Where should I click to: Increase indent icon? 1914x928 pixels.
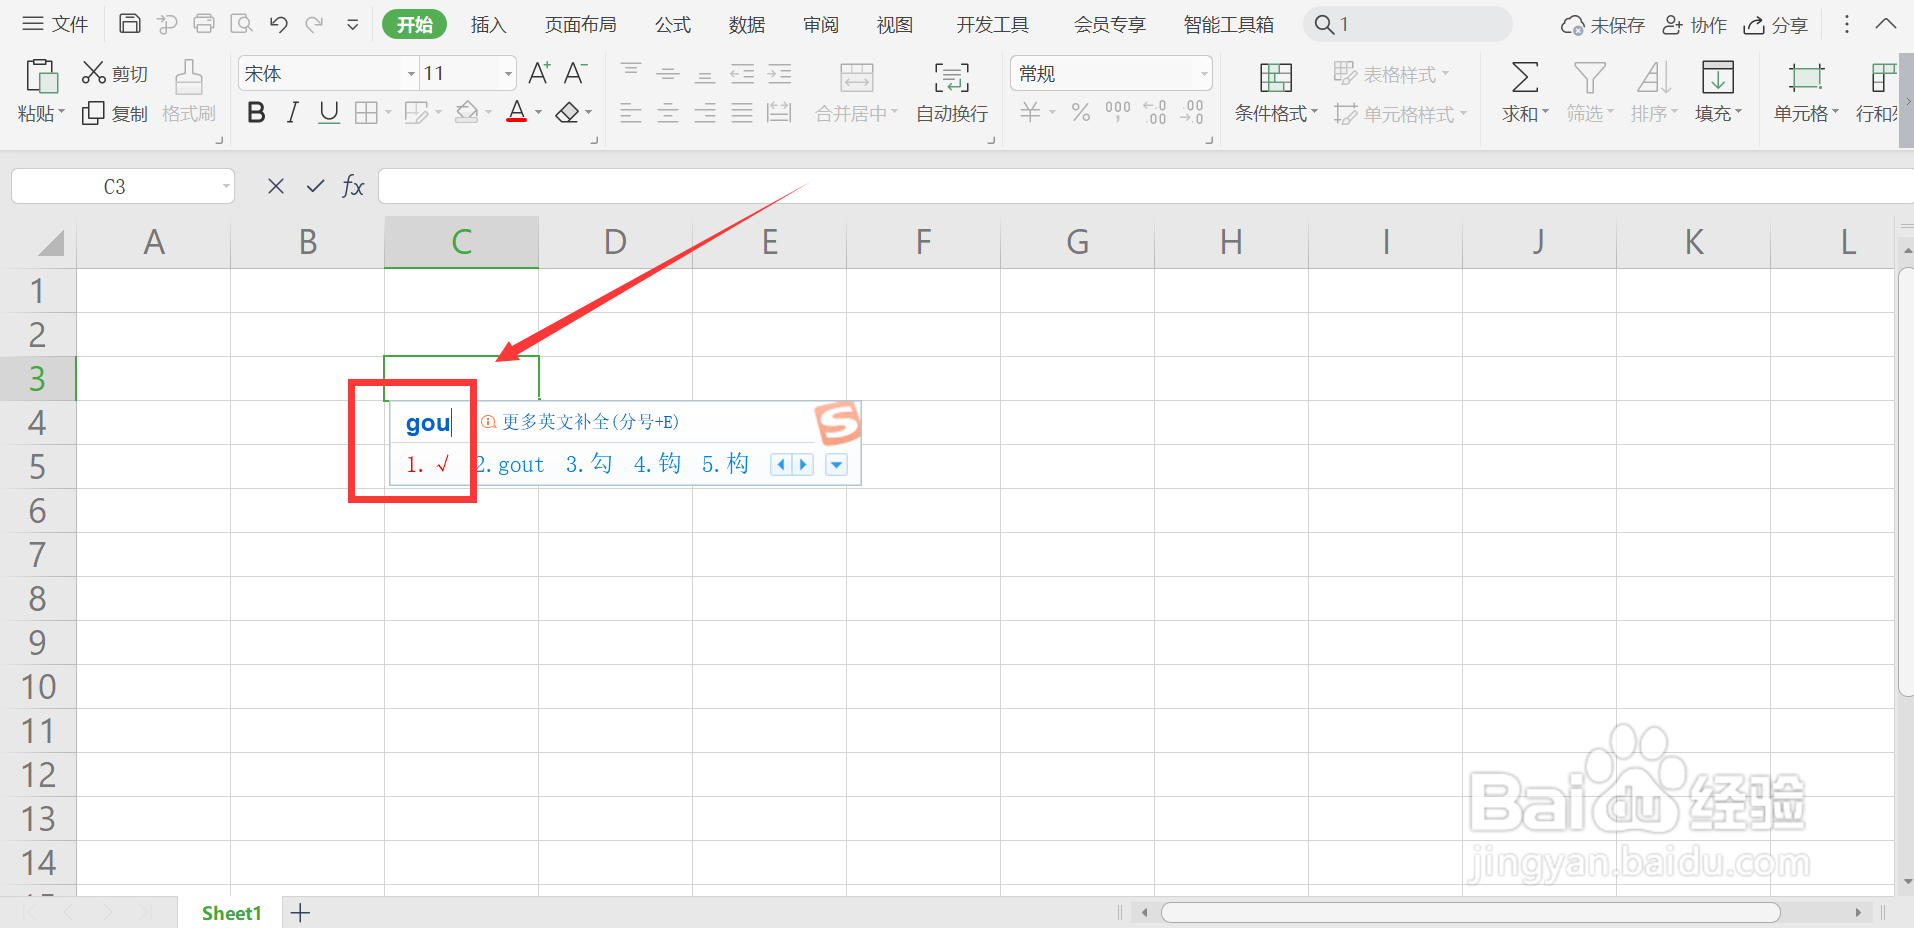pyautogui.click(x=779, y=73)
